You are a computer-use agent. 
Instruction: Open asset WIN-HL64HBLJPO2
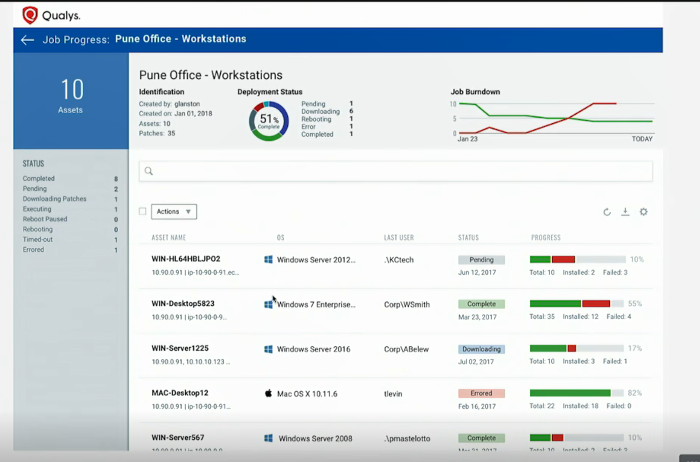186,259
